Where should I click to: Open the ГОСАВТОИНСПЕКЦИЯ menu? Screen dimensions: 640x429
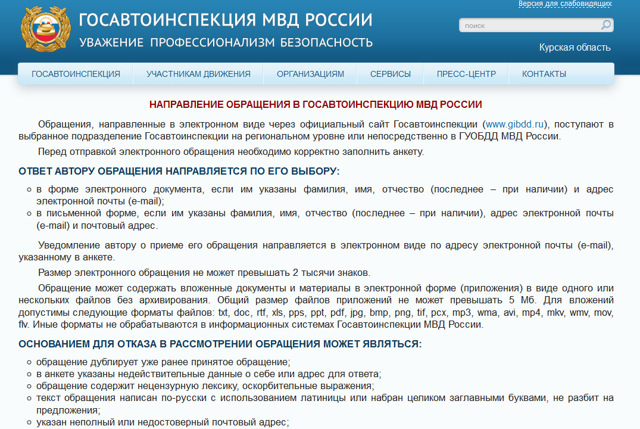coord(76,74)
